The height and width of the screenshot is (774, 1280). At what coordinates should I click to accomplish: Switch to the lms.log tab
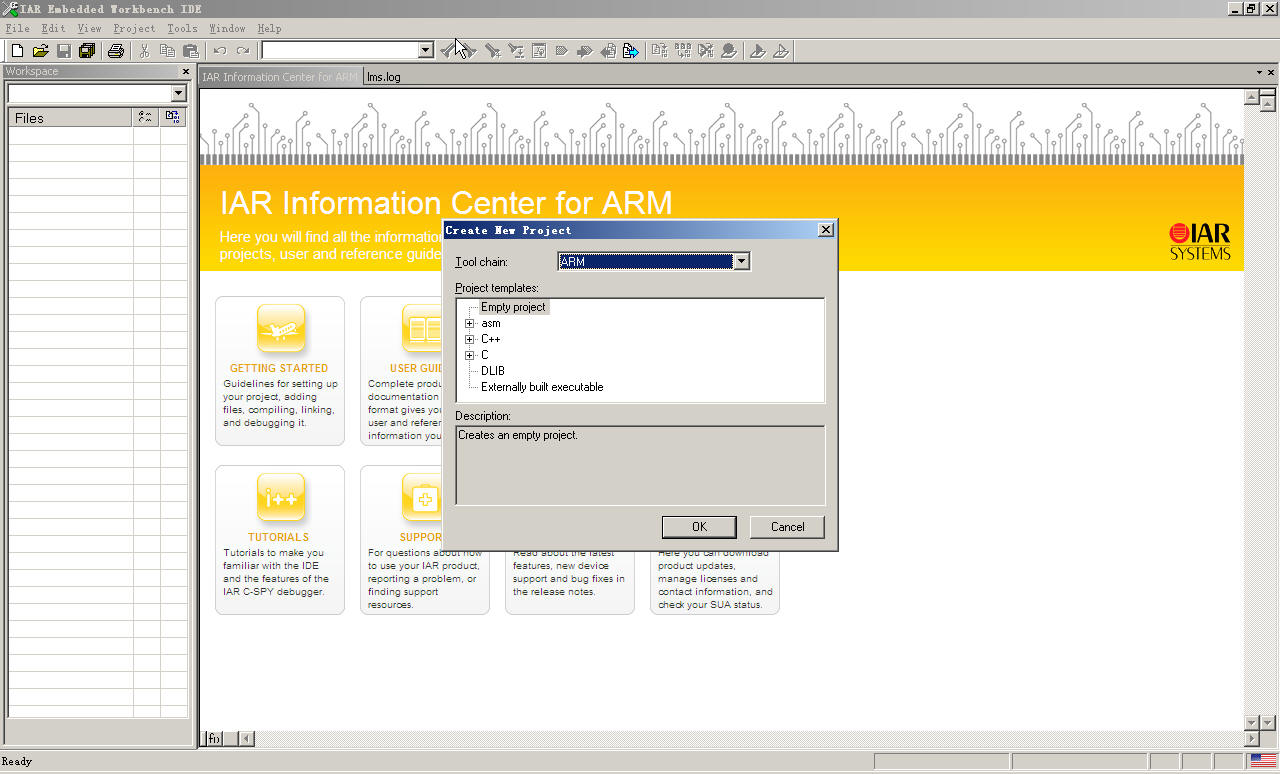pyautogui.click(x=384, y=77)
